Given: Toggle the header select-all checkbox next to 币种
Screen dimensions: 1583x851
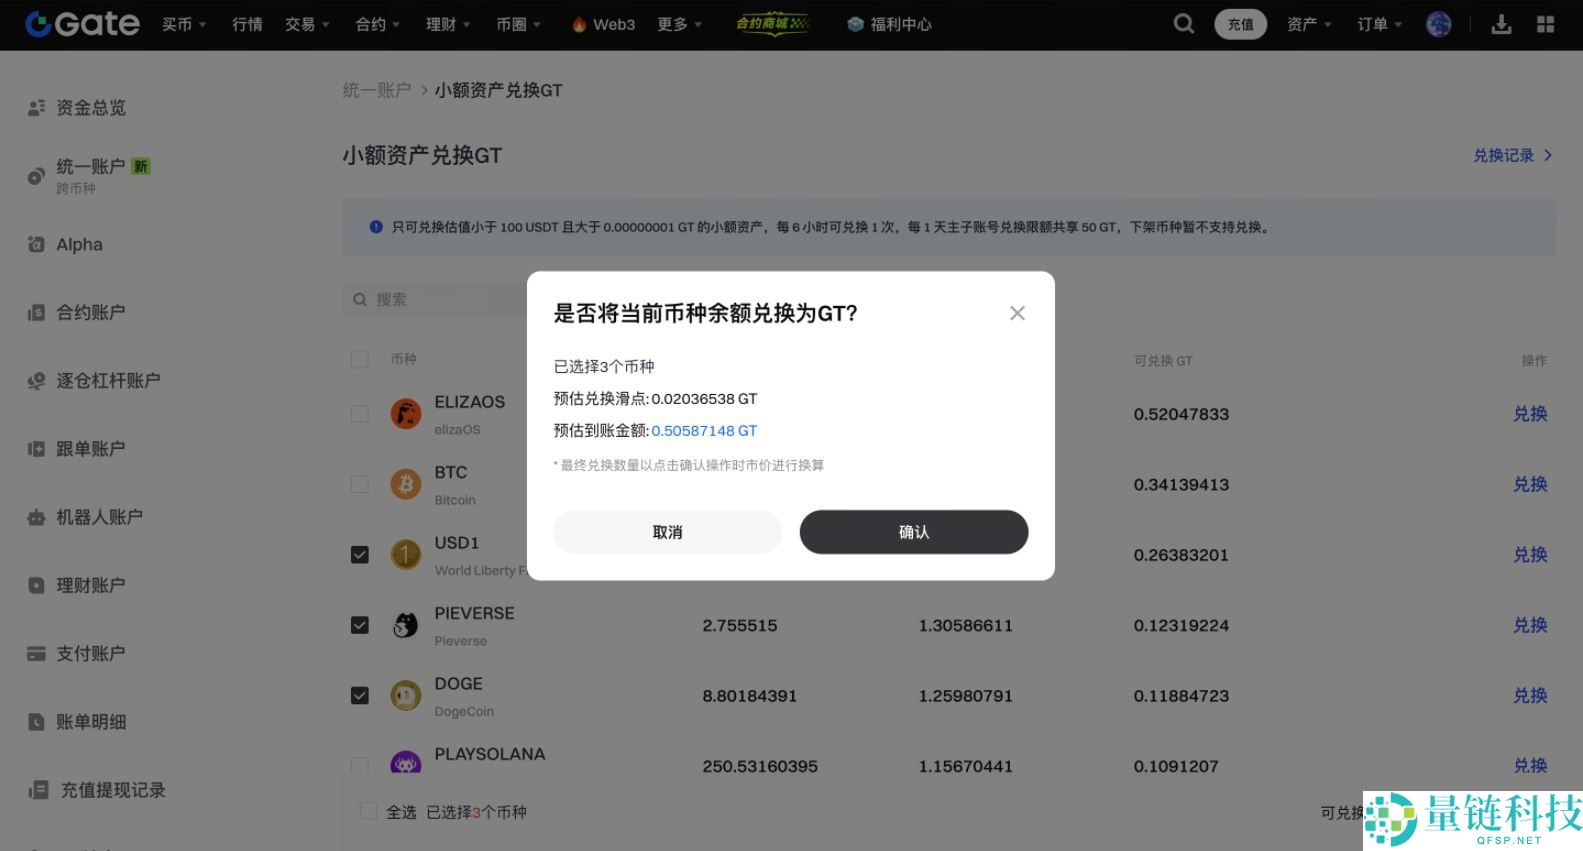Looking at the screenshot, I should (x=360, y=359).
